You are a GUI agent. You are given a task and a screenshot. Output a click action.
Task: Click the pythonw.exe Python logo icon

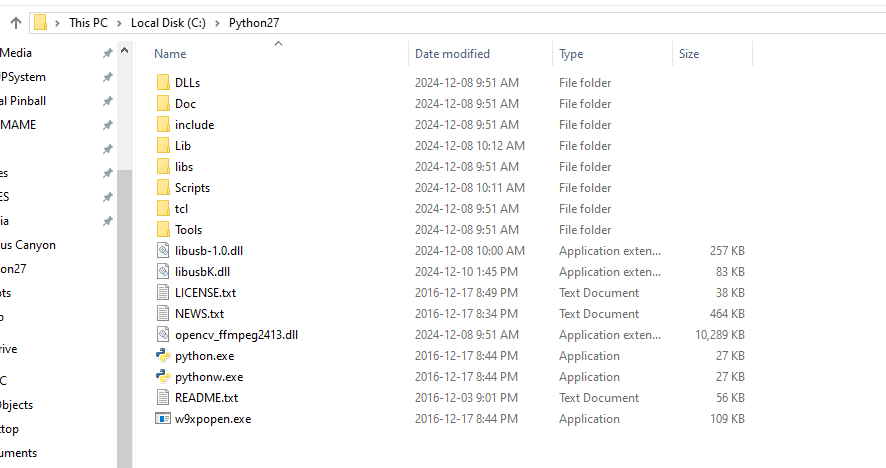point(163,376)
